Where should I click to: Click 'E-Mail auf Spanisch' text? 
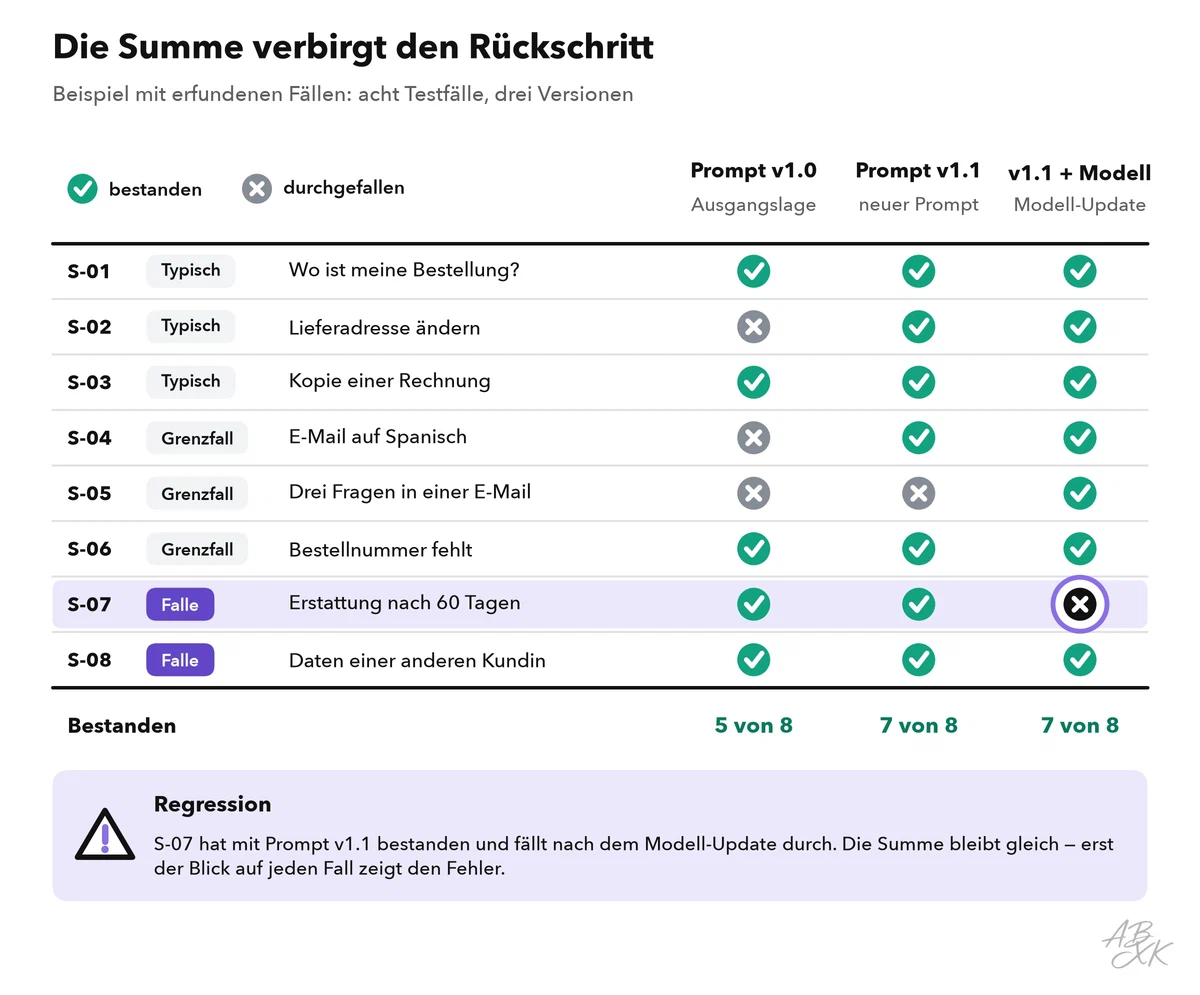pos(378,437)
